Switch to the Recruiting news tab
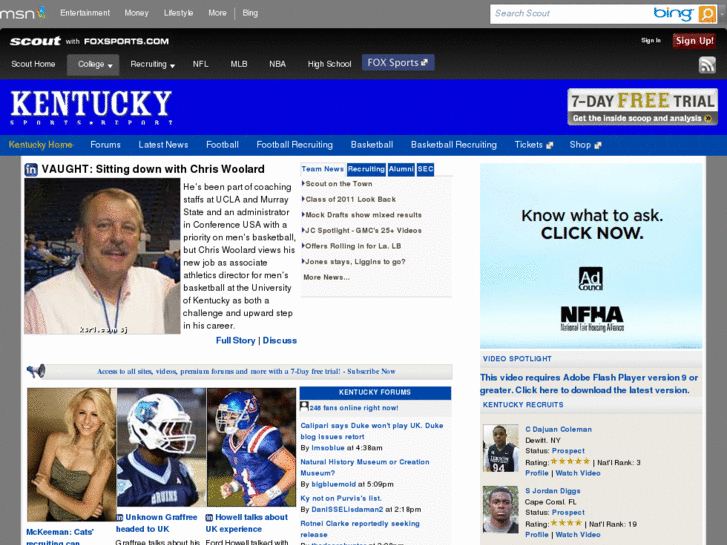Image resolution: width=727 pixels, height=545 pixels. point(366,169)
